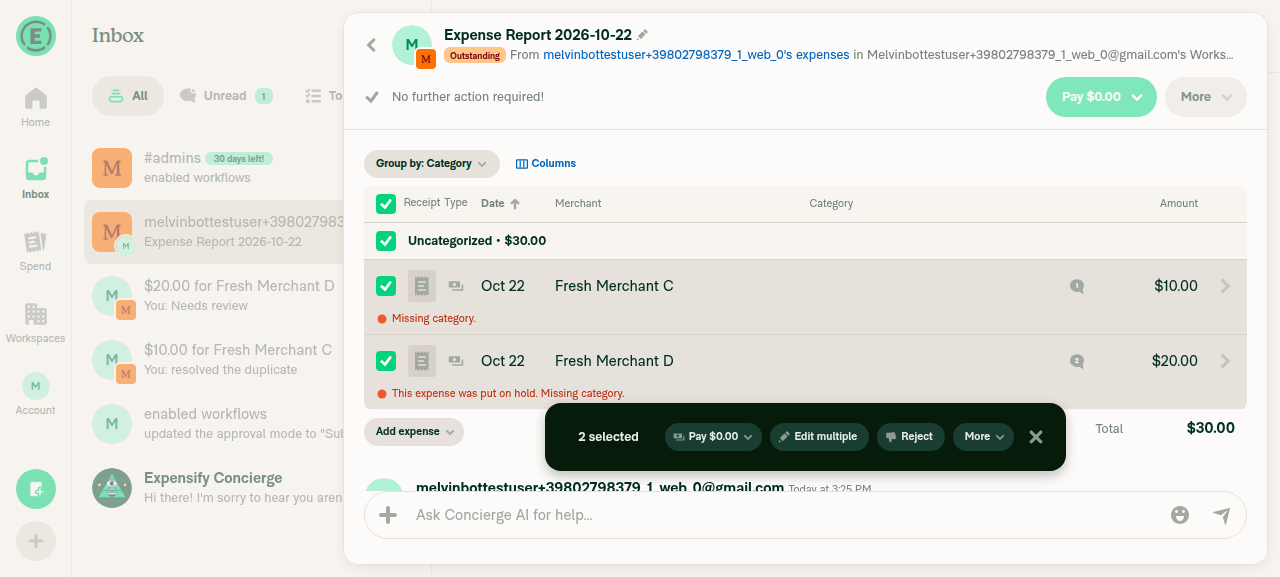This screenshot has height=577, width=1280.
Task: Click the gray plus button in sidebar
Action: 36,541
